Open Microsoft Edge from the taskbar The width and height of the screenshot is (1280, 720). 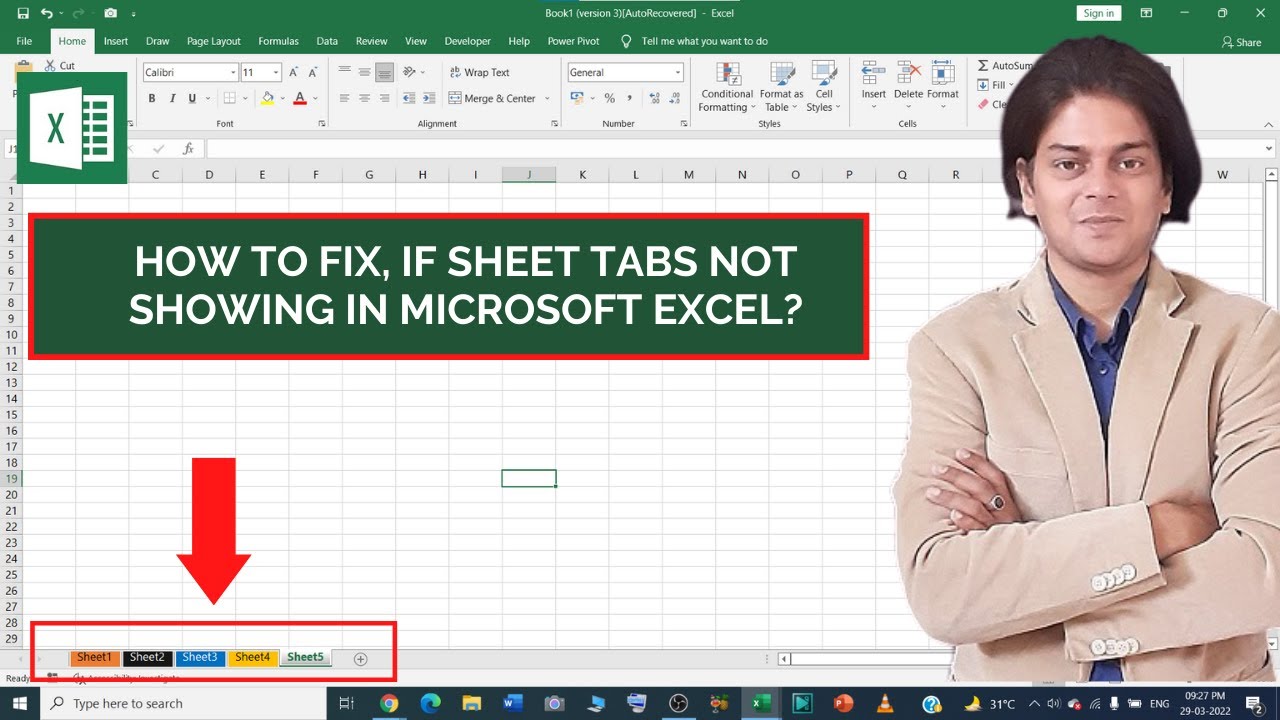(430, 704)
